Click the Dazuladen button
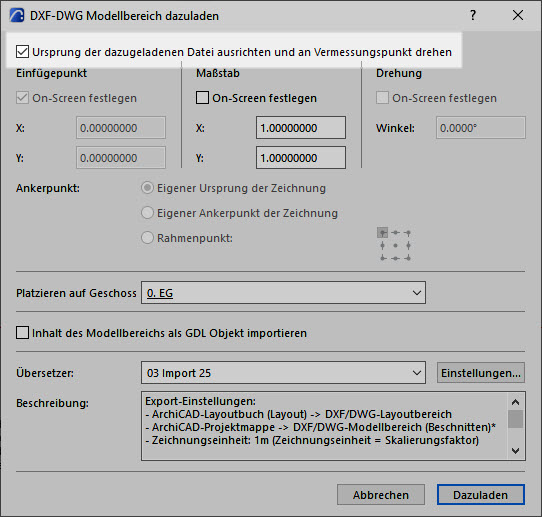 (x=481, y=495)
